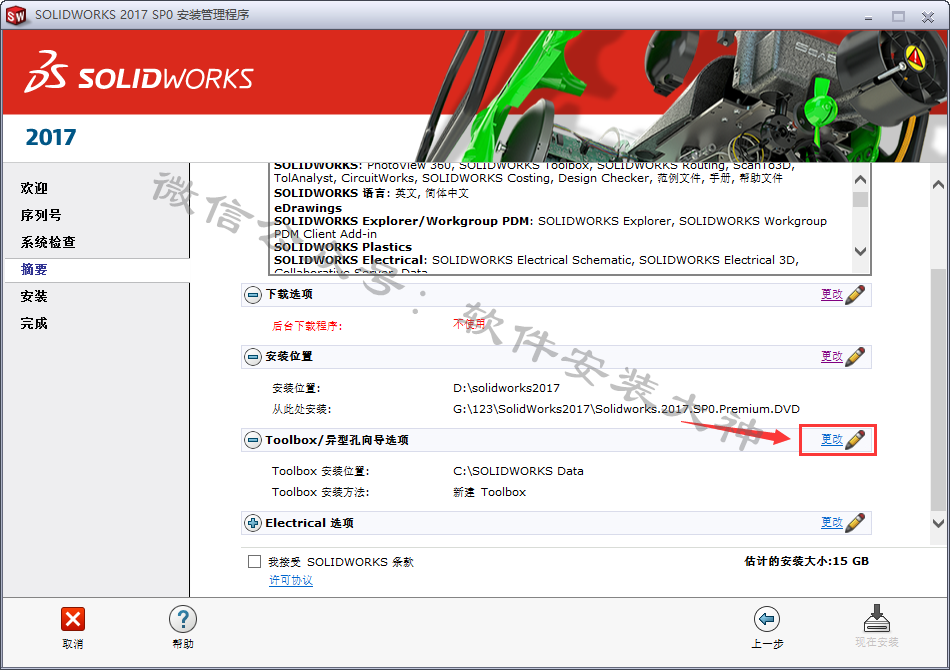
Task: Click the main page scrollbar thumb
Action: coord(938,388)
